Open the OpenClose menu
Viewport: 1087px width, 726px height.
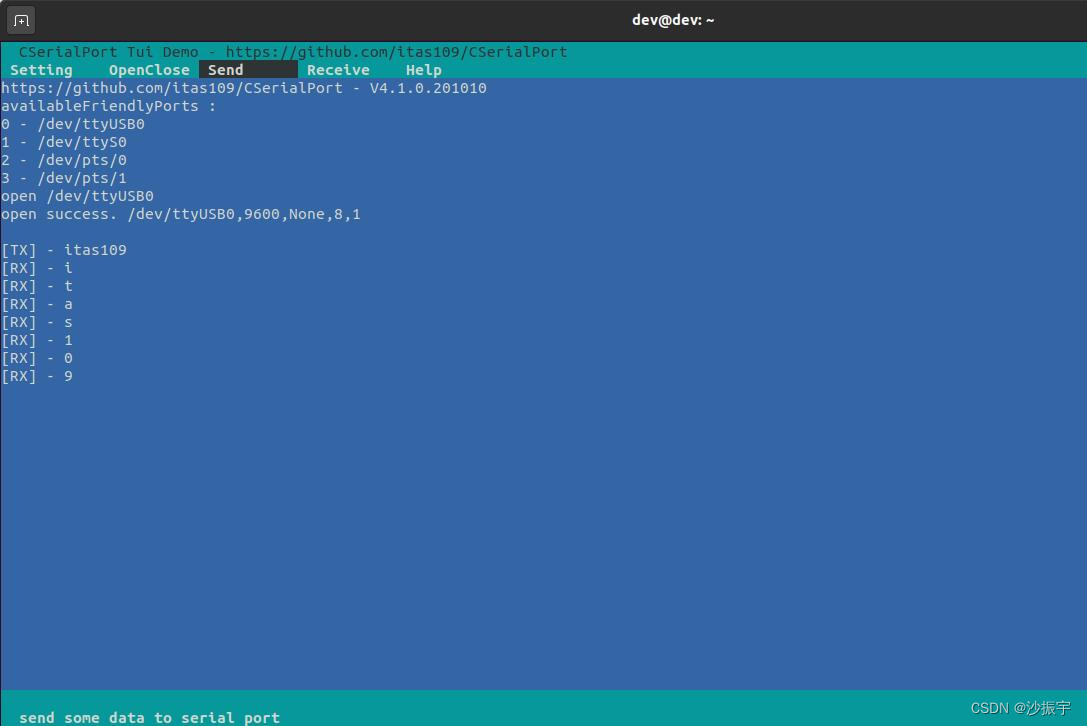click(148, 69)
